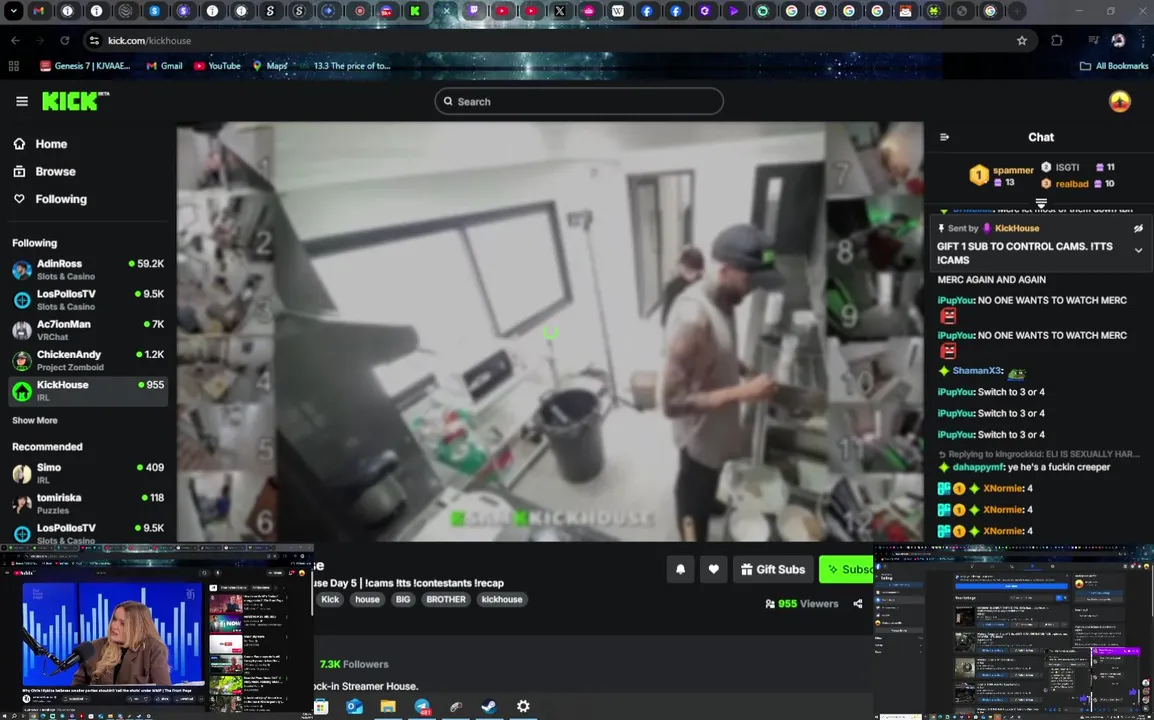Viewport: 1154px width, 720px height.
Task: Go back in browser
Action: [x=15, y=40]
